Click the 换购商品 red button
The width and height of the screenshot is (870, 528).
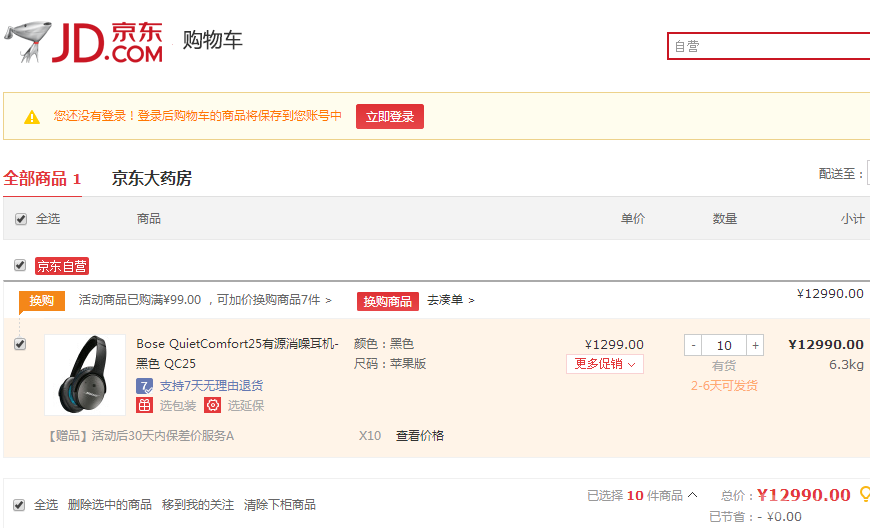388,301
